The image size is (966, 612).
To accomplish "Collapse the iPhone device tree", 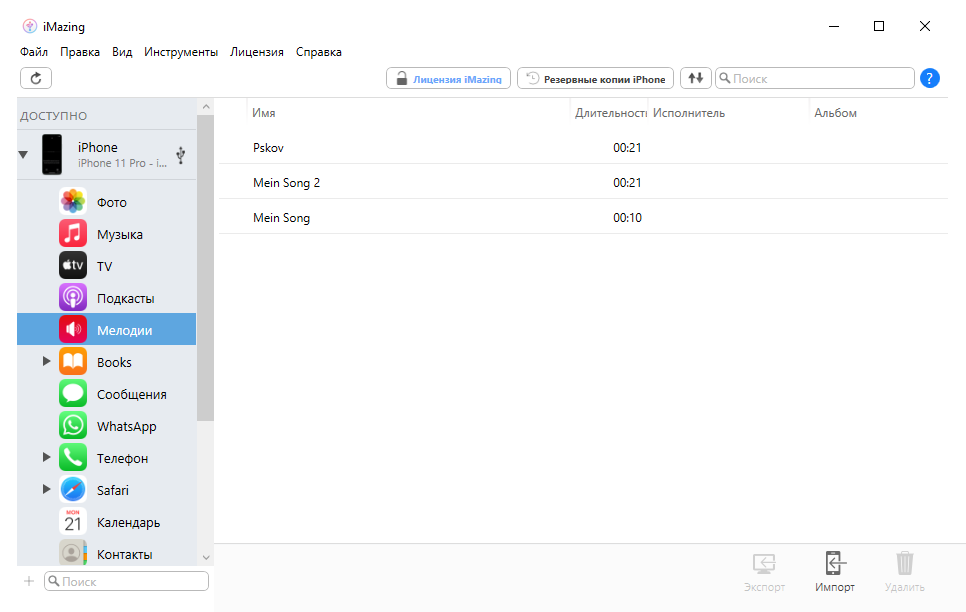I will coord(23,155).
